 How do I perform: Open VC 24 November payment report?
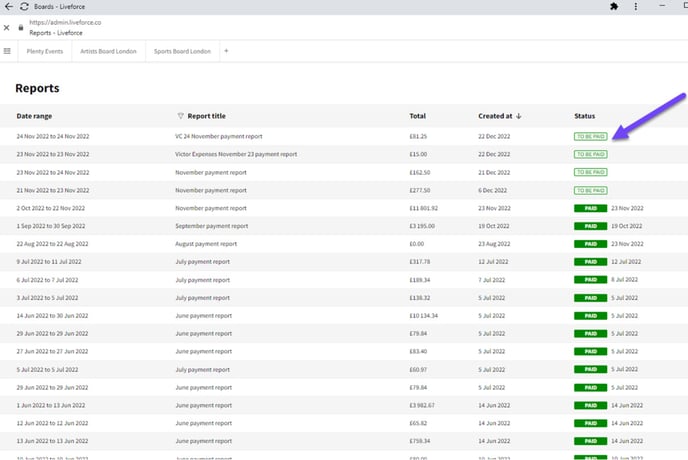219,137
